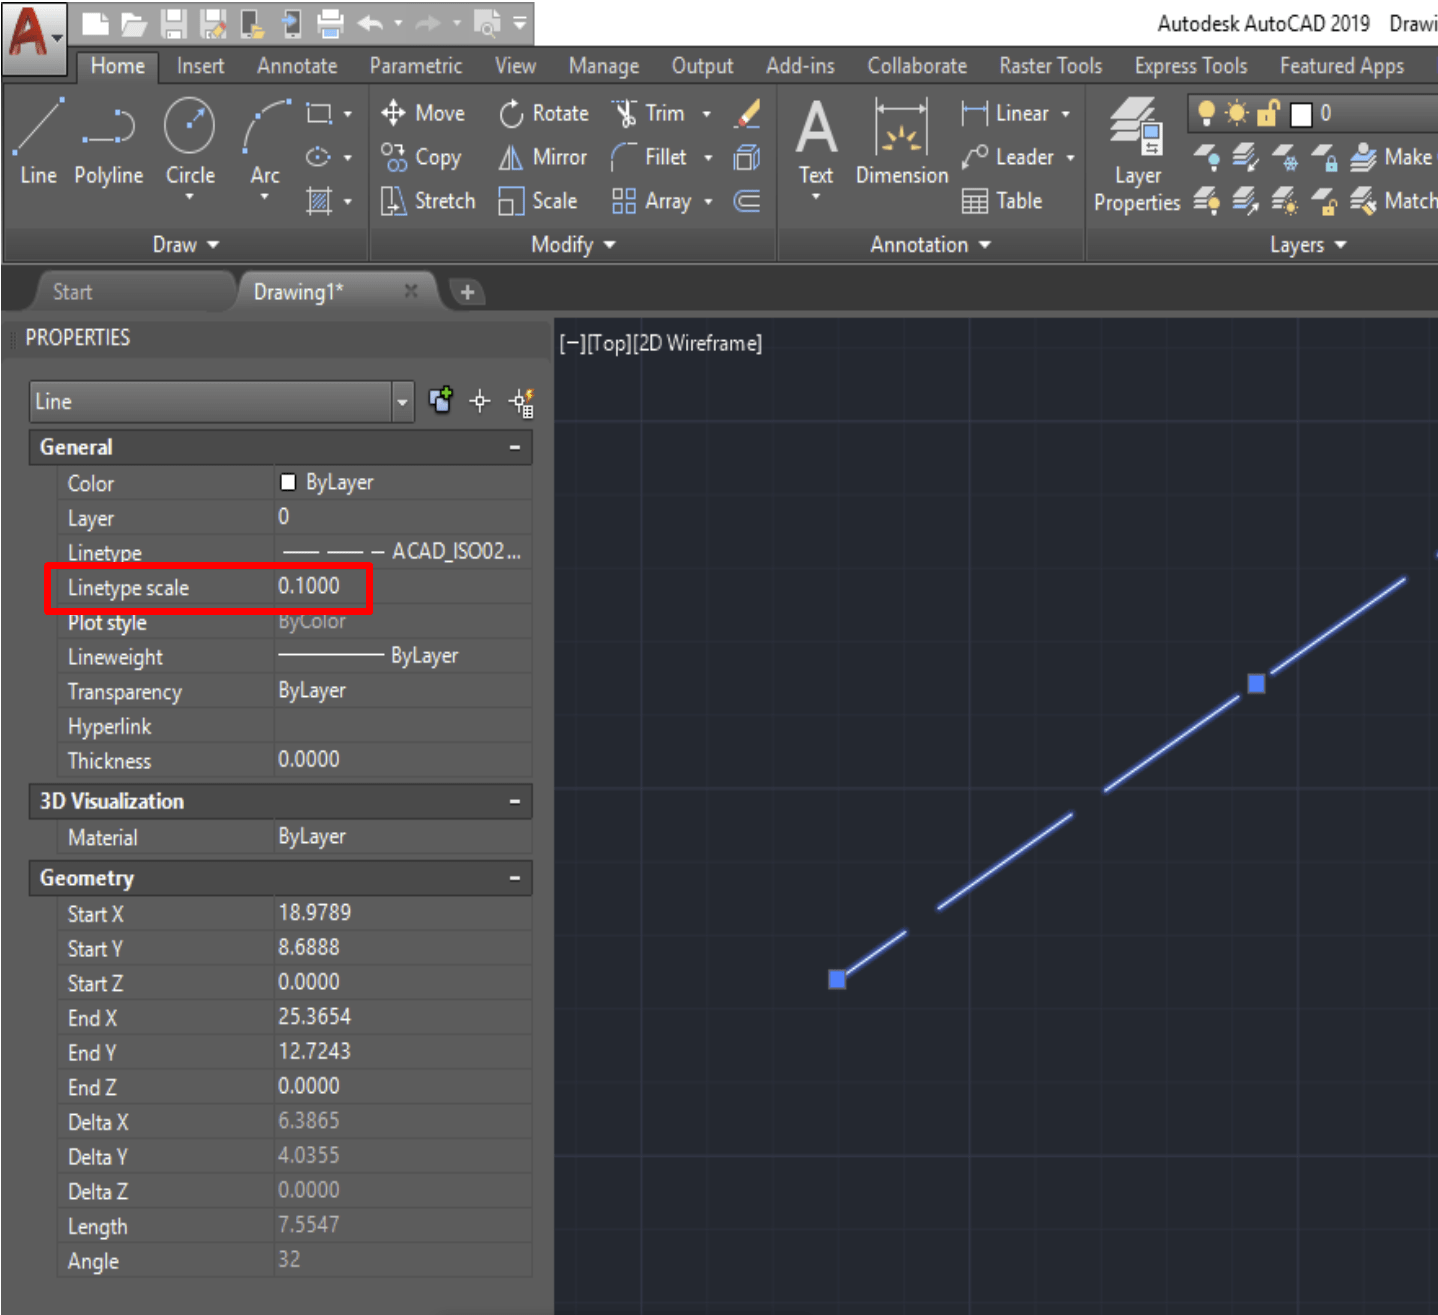Select the Line drawing tool
The image size is (1438, 1315).
point(38,140)
